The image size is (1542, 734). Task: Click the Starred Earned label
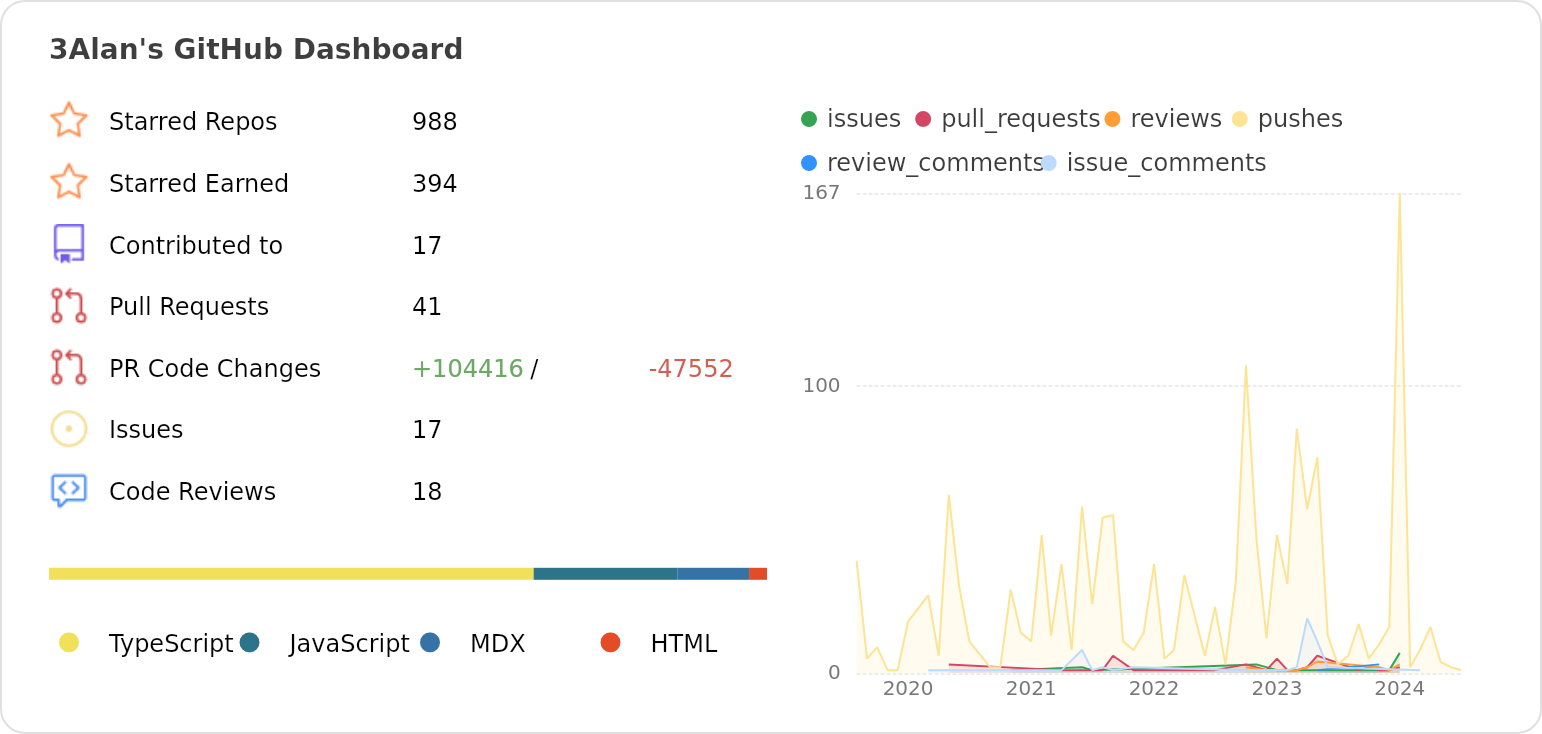(199, 184)
